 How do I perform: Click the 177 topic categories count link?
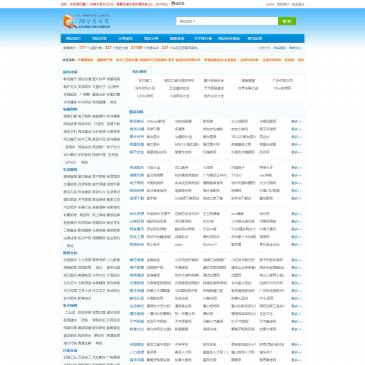tap(83, 48)
